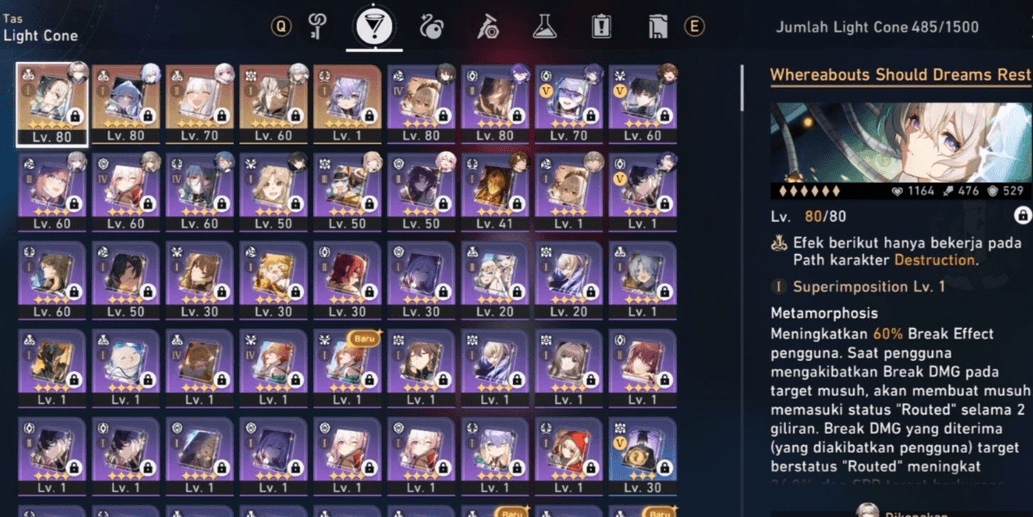Open the consumables flask tab
The image size is (1033, 517).
tap(545, 27)
